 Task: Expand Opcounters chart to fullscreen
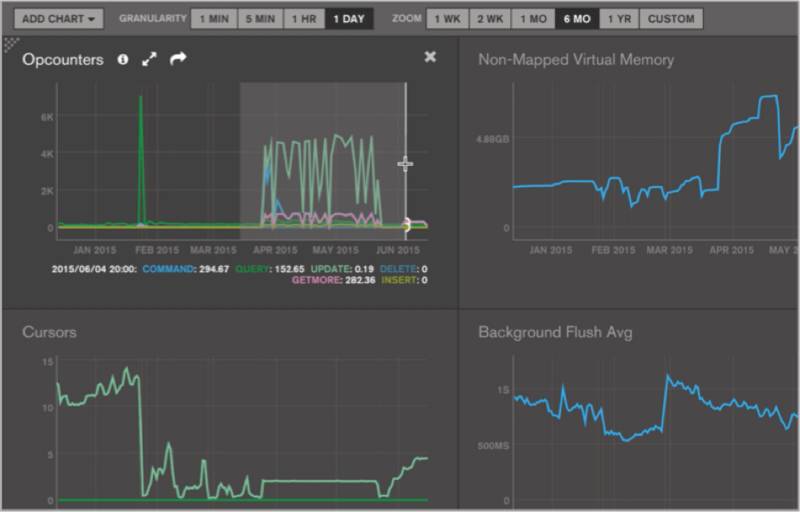(149, 59)
